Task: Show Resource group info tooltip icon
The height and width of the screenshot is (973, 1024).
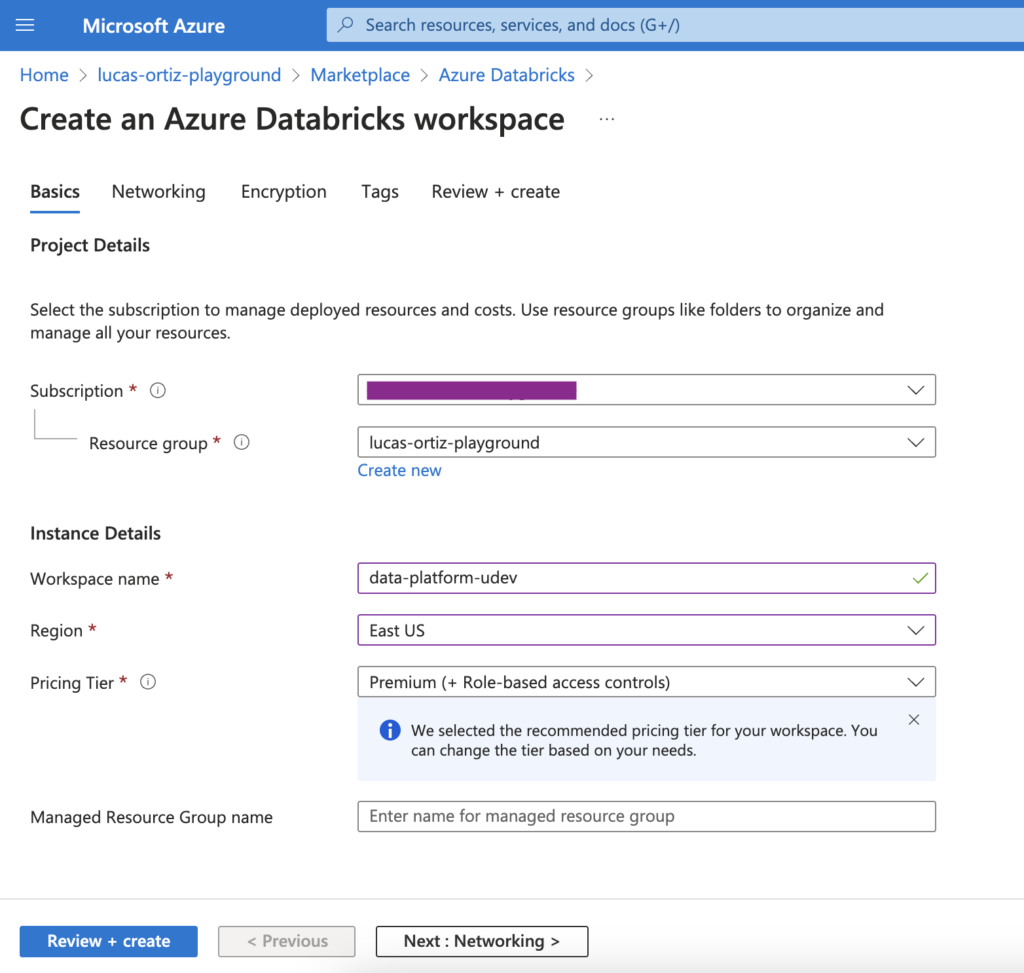Action: coord(242,443)
